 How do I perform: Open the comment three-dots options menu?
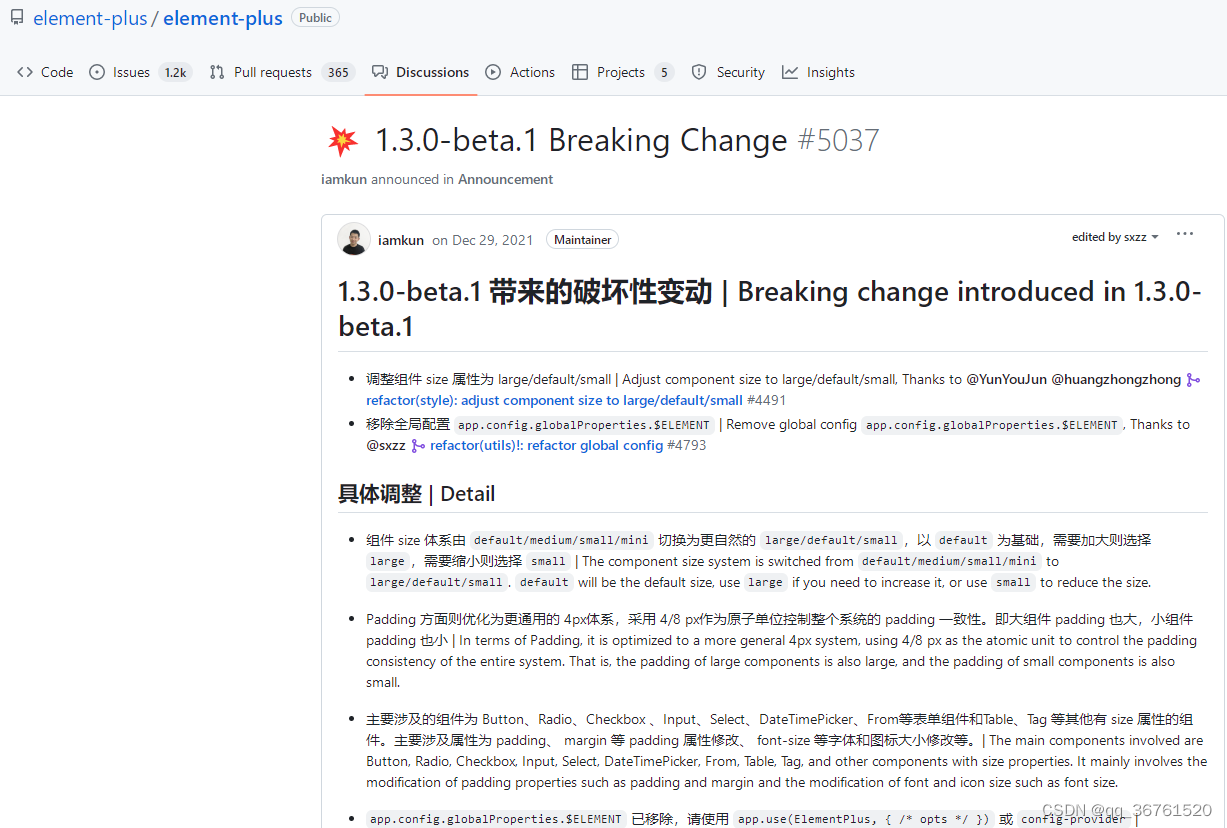(1185, 234)
